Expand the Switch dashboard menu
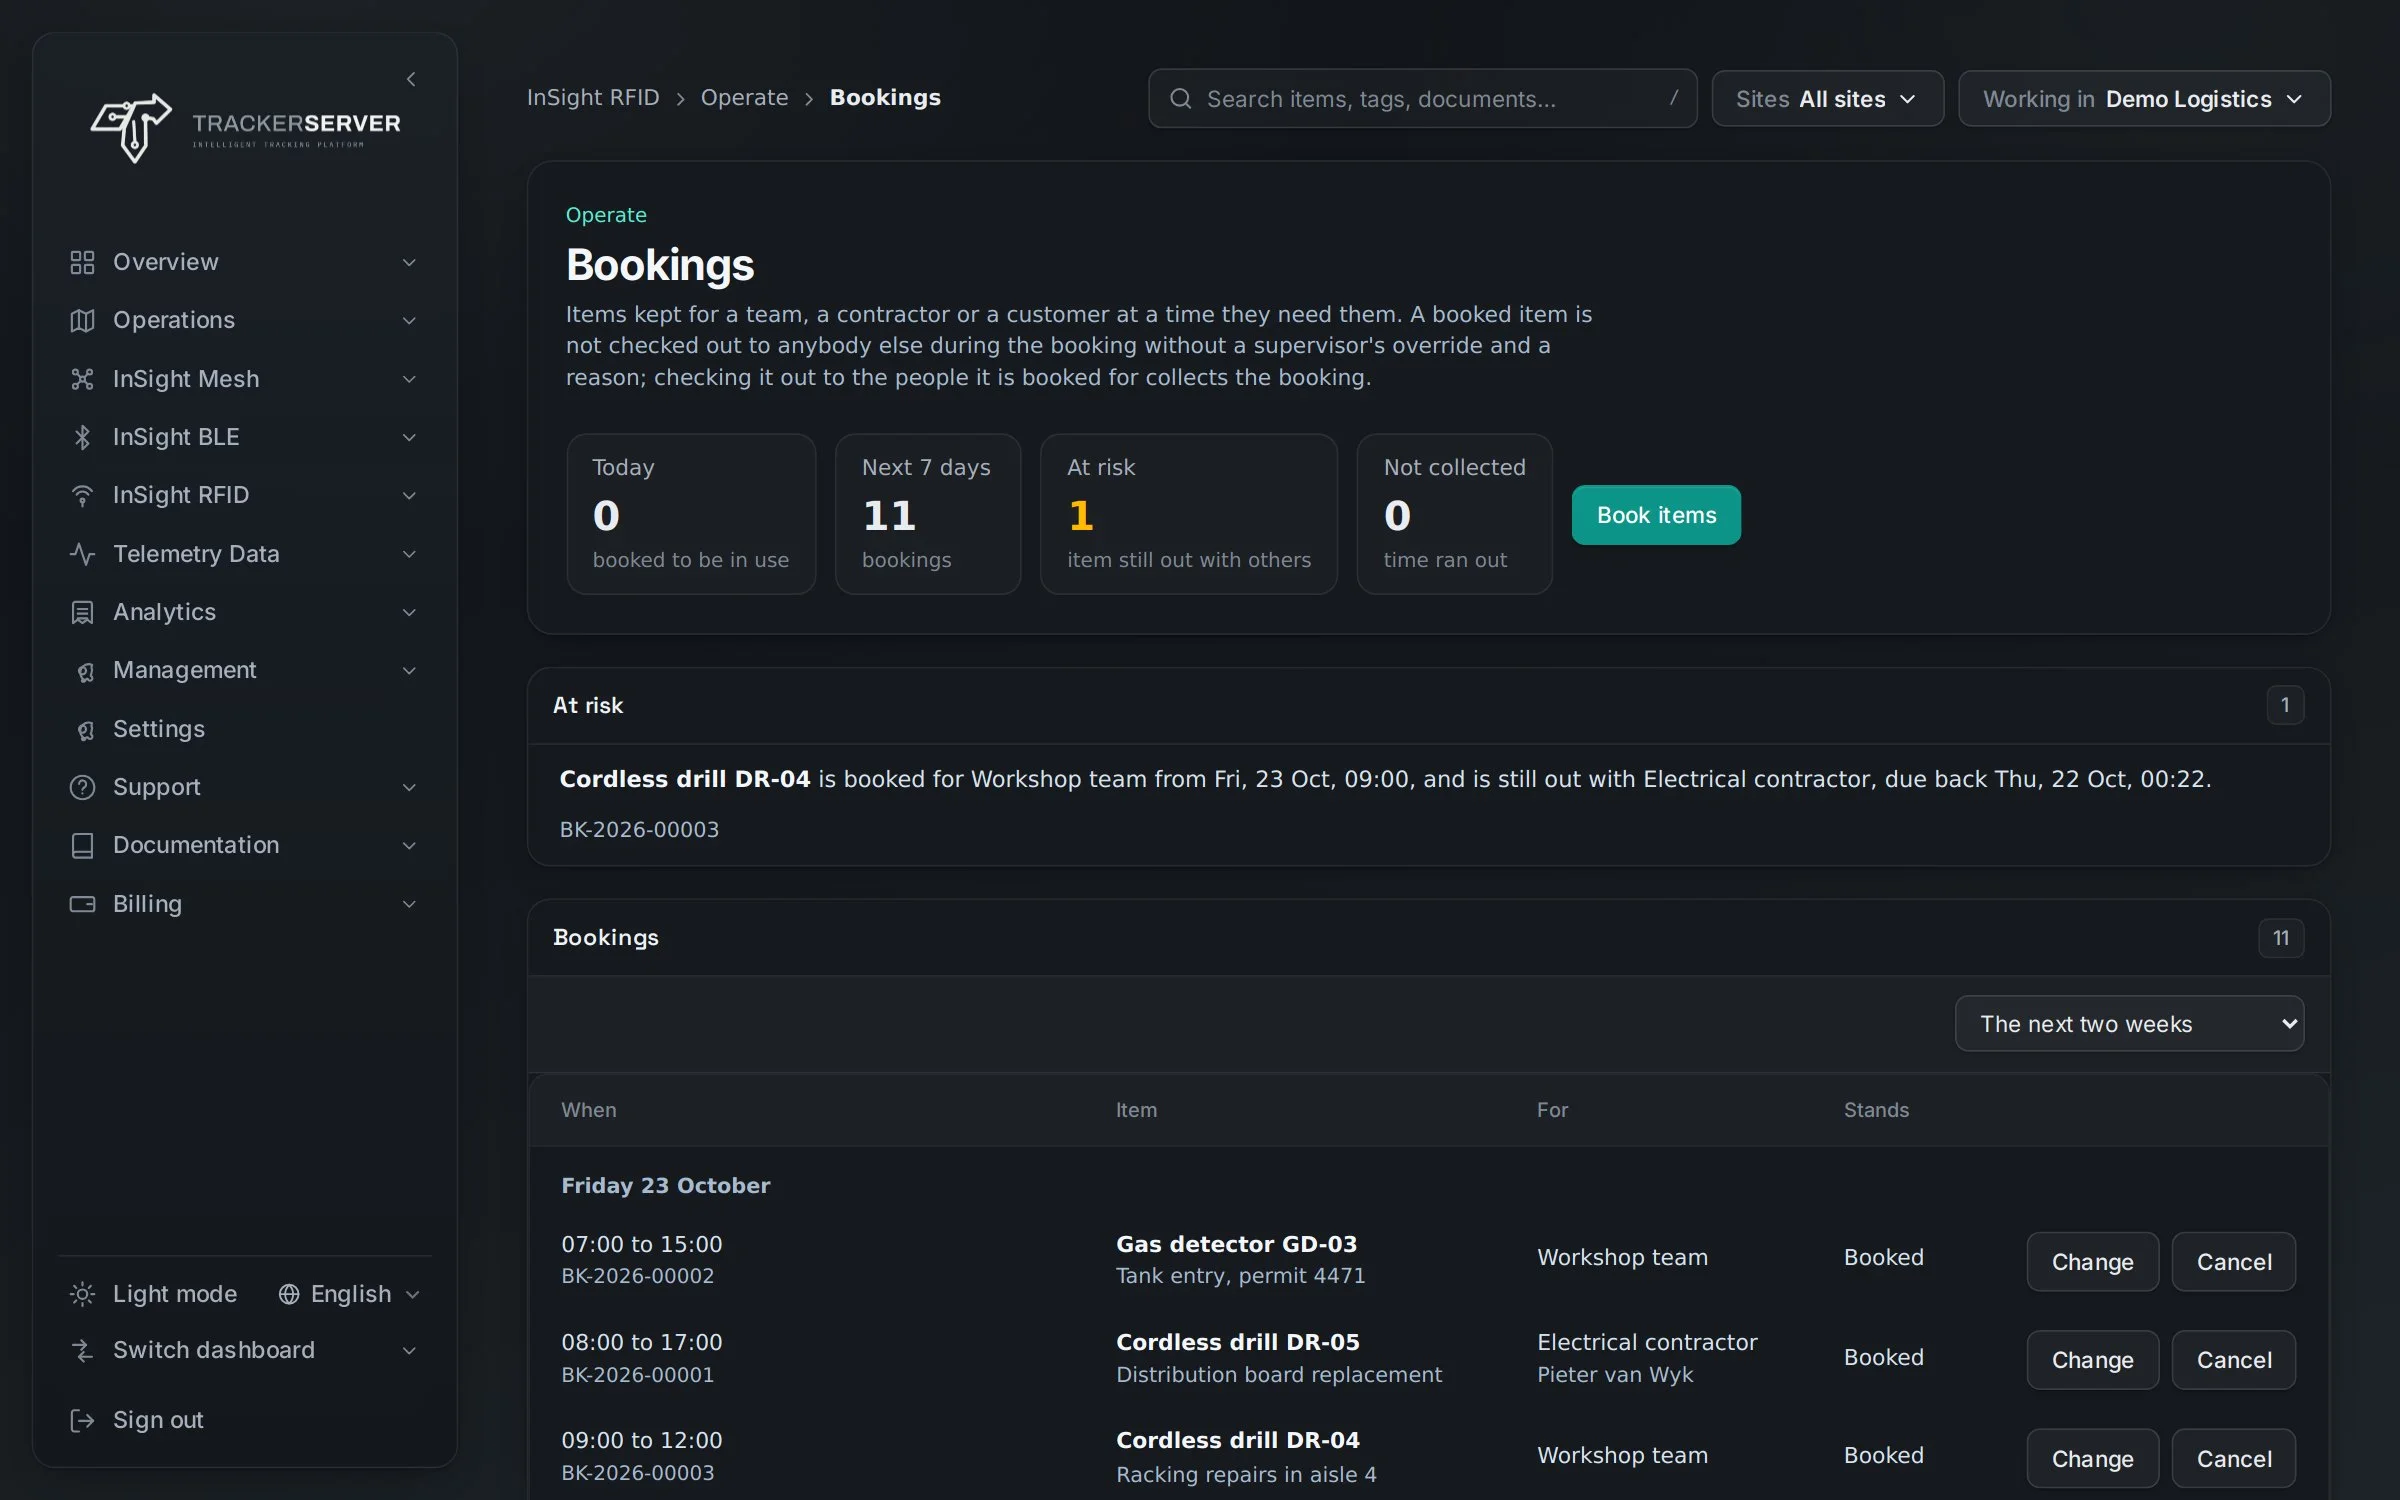The image size is (2400, 1500). [244, 1350]
